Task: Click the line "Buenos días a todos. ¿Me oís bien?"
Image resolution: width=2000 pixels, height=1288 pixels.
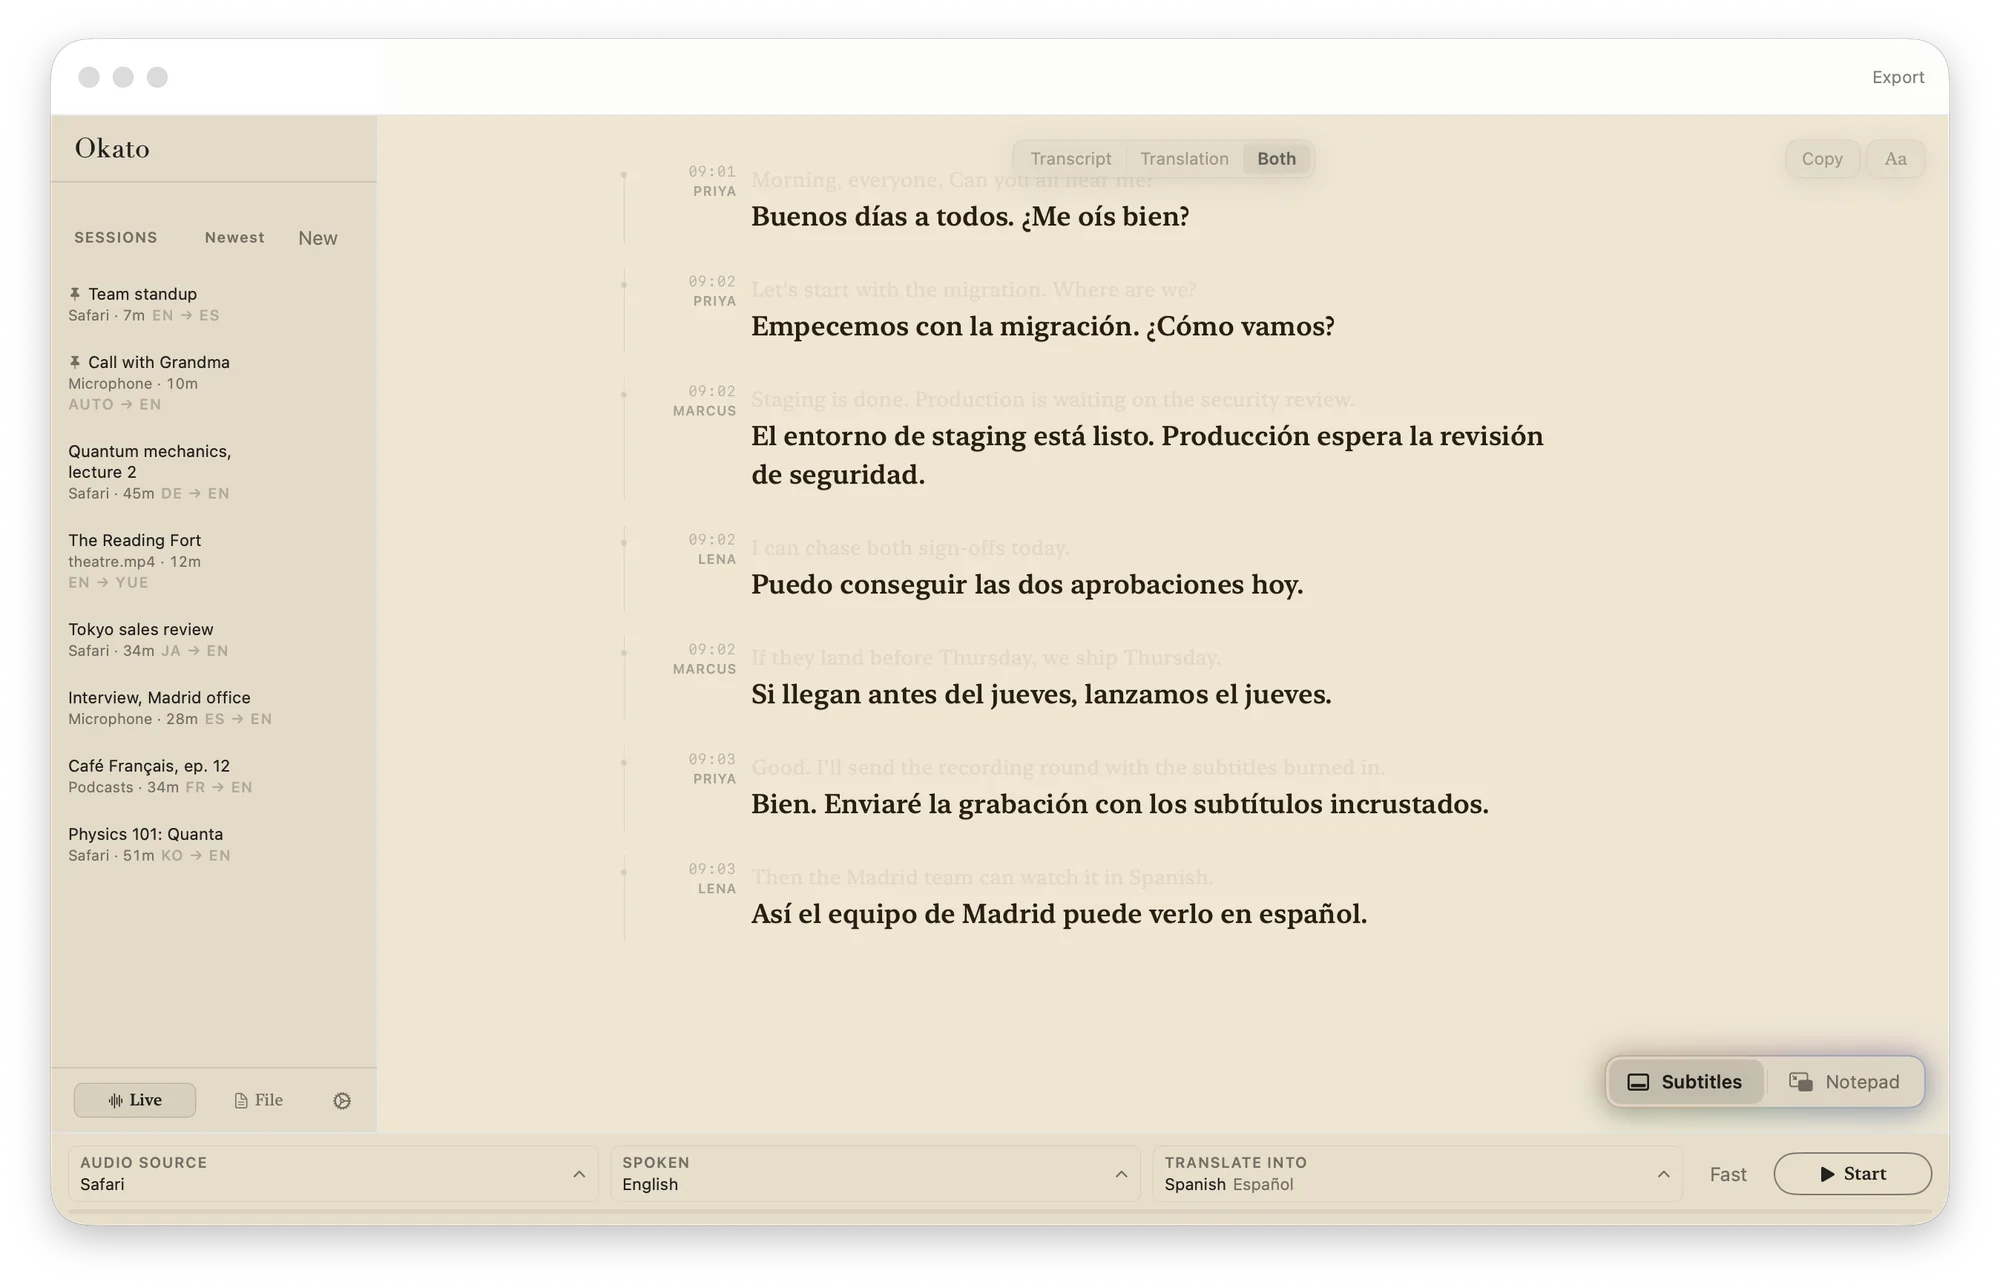Action: (970, 216)
